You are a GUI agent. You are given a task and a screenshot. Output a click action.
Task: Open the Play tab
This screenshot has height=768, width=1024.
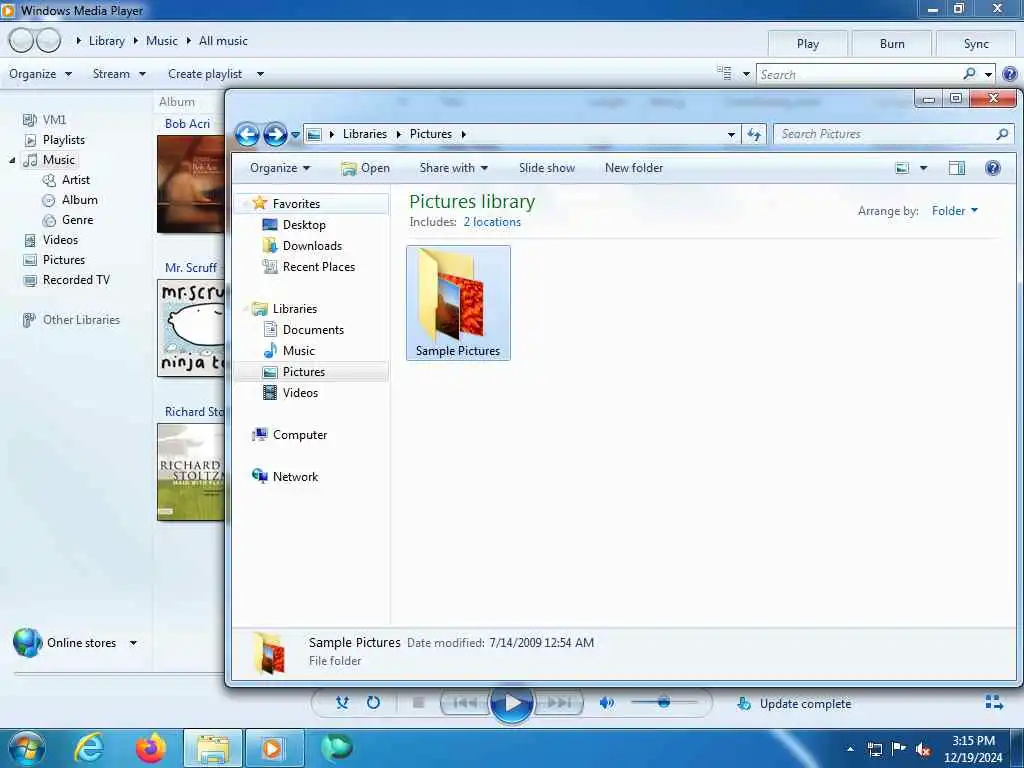point(807,44)
